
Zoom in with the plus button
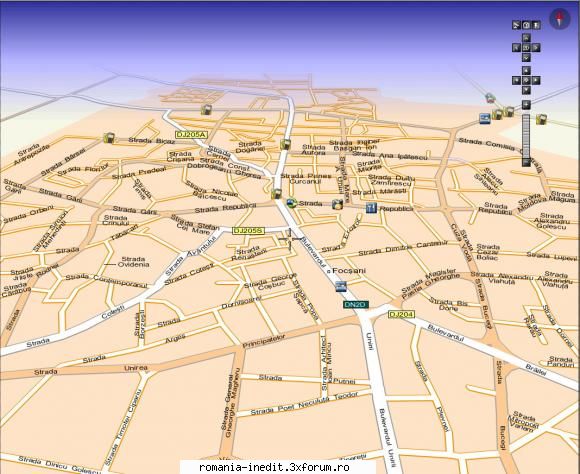tap(526, 105)
